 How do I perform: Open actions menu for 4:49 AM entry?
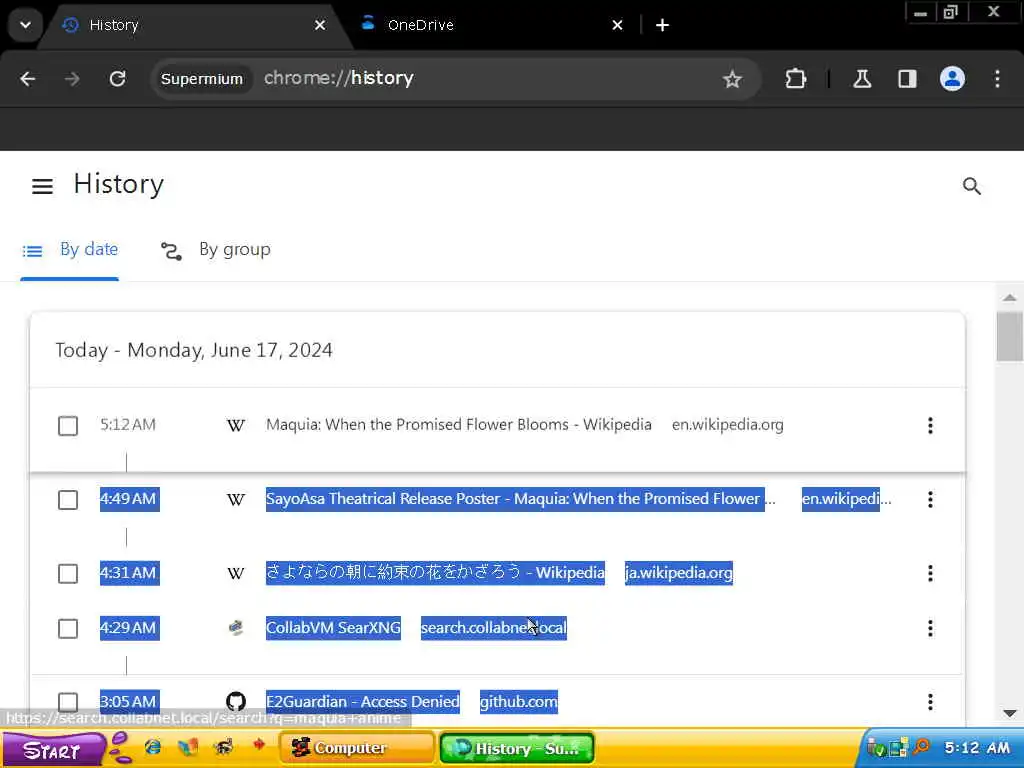coord(930,500)
